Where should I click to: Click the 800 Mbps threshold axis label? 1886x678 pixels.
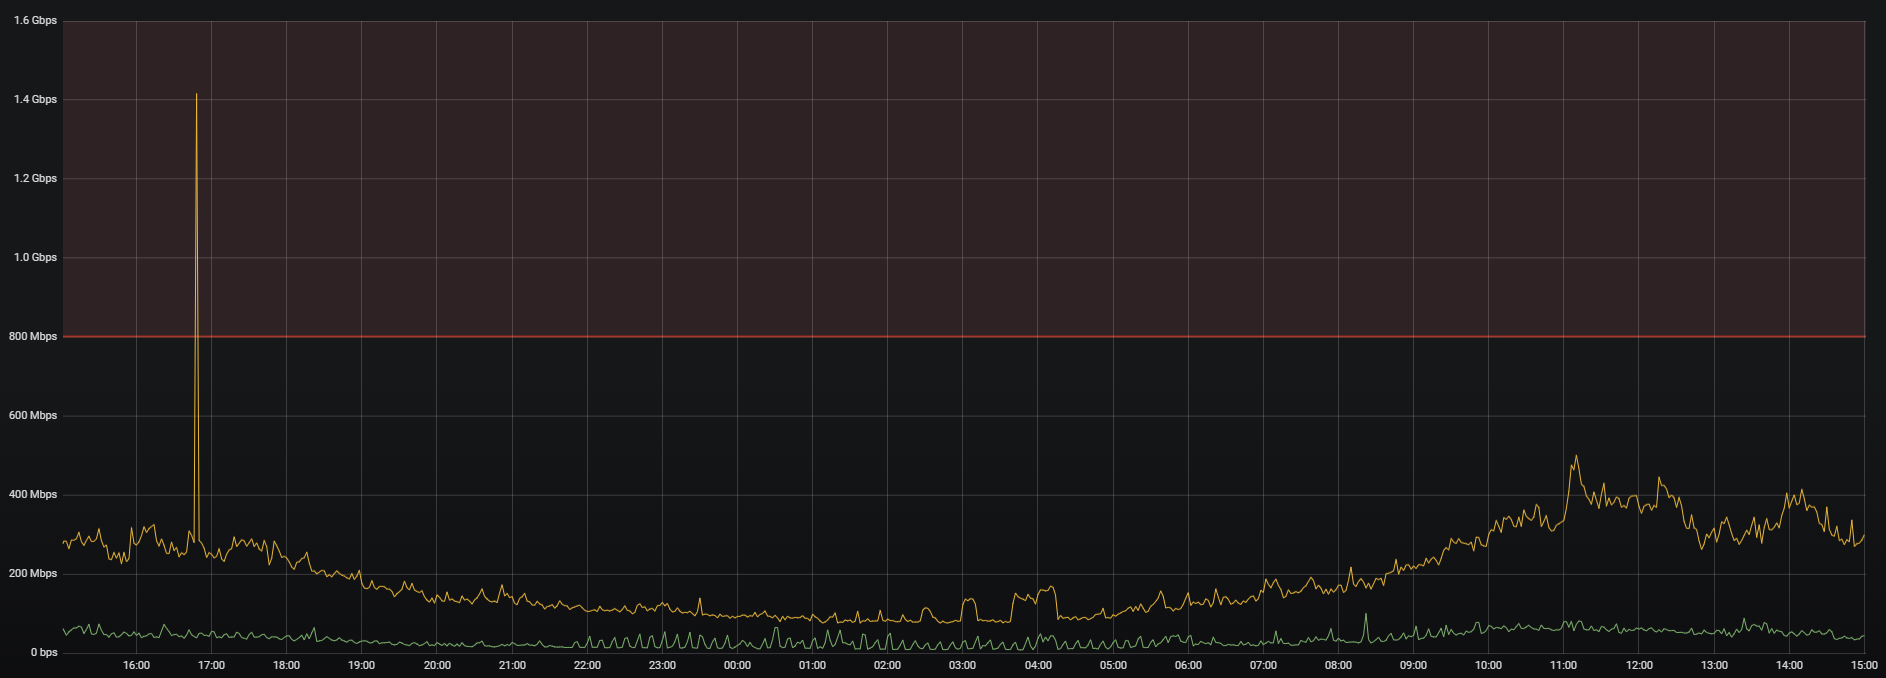pyautogui.click(x=33, y=337)
